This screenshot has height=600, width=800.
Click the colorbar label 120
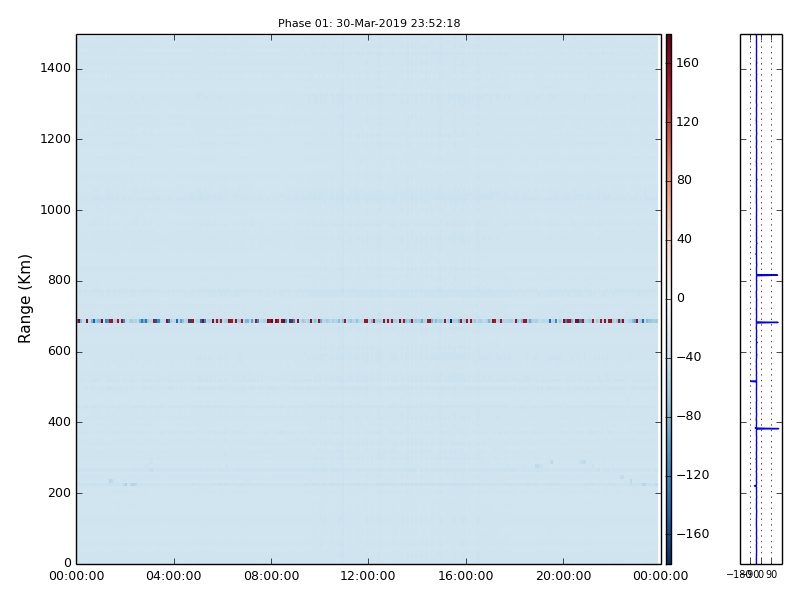coord(687,122)
